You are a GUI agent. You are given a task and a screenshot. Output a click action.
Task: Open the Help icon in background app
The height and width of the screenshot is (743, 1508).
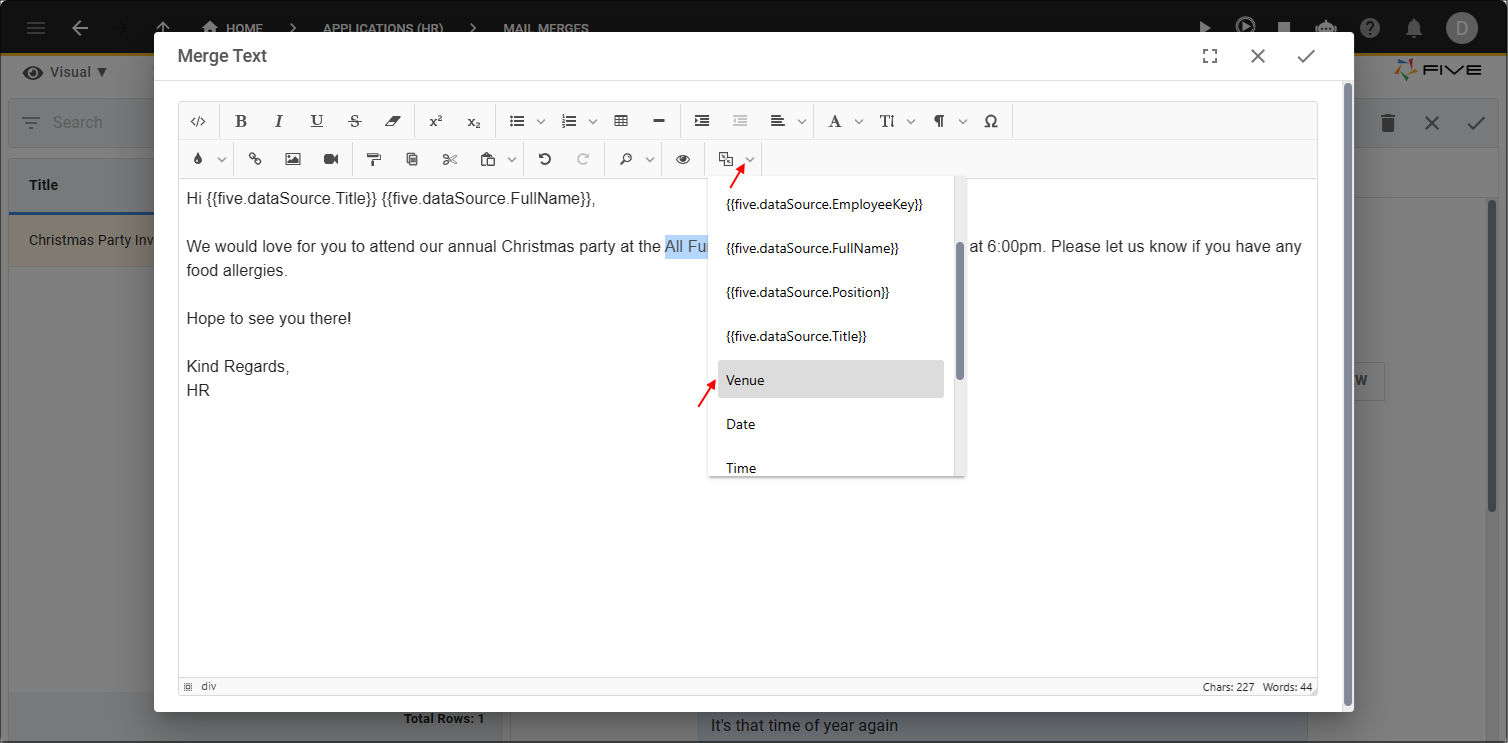(1371, 28)
